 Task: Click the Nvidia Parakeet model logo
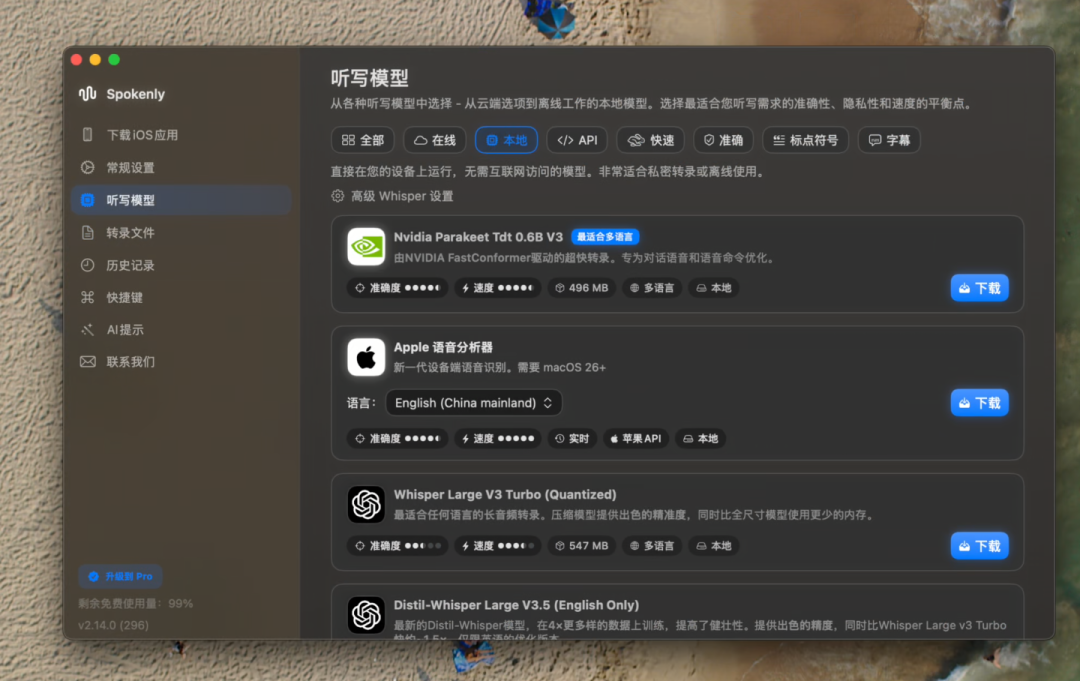pos(366,247)
